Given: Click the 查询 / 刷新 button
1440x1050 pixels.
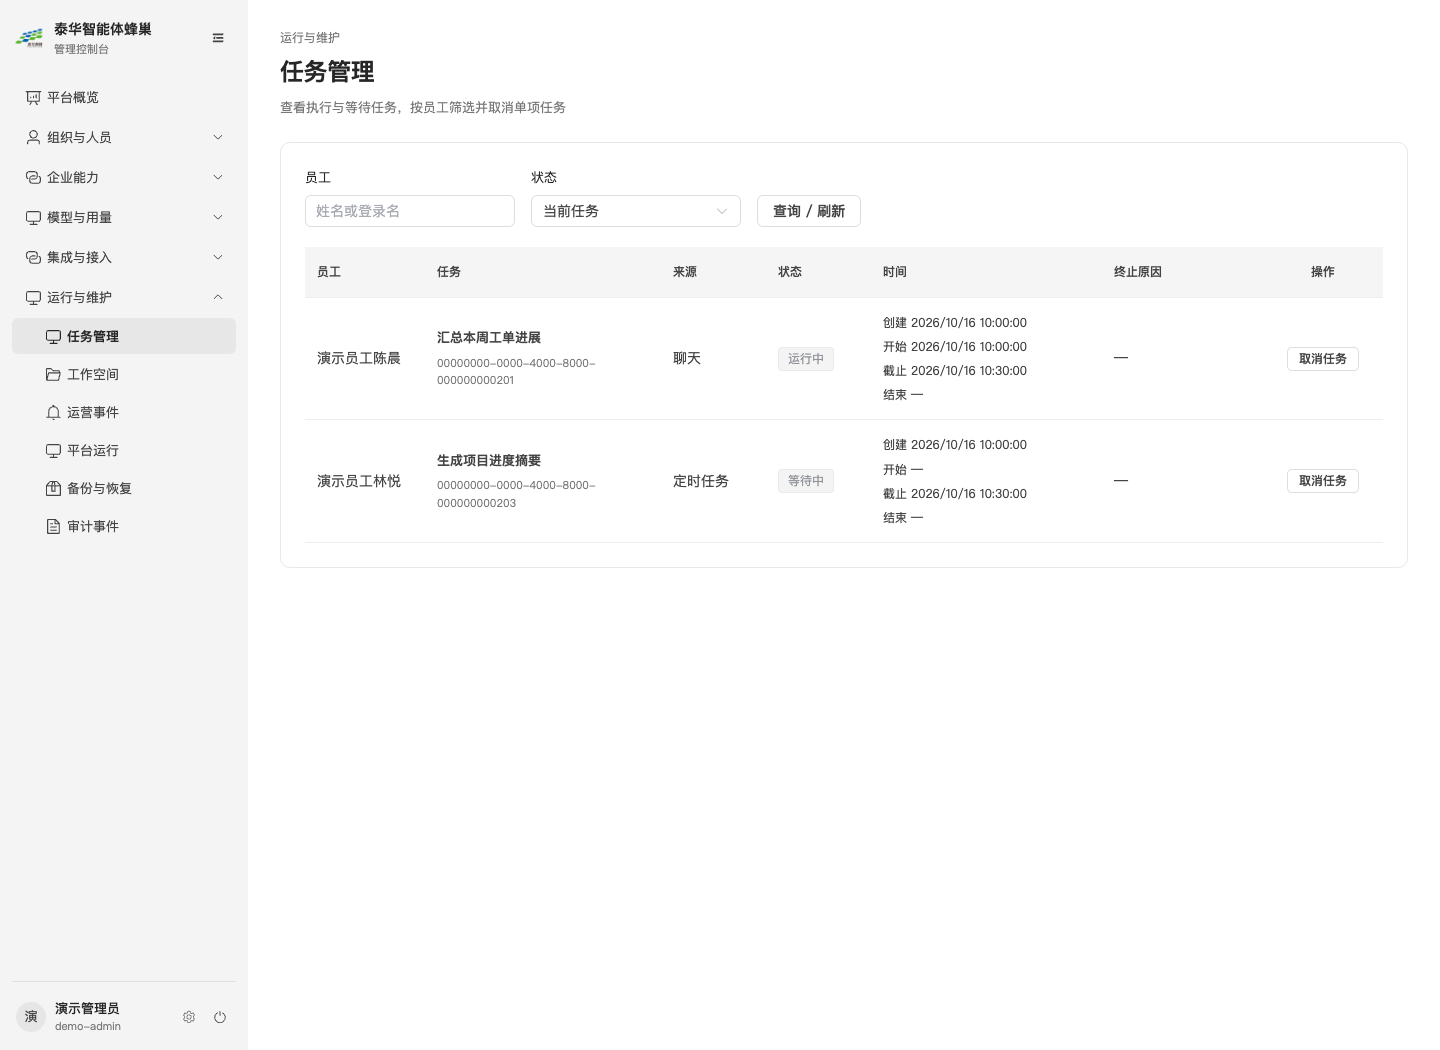Looking at the screenshot, I should (809, 211).
